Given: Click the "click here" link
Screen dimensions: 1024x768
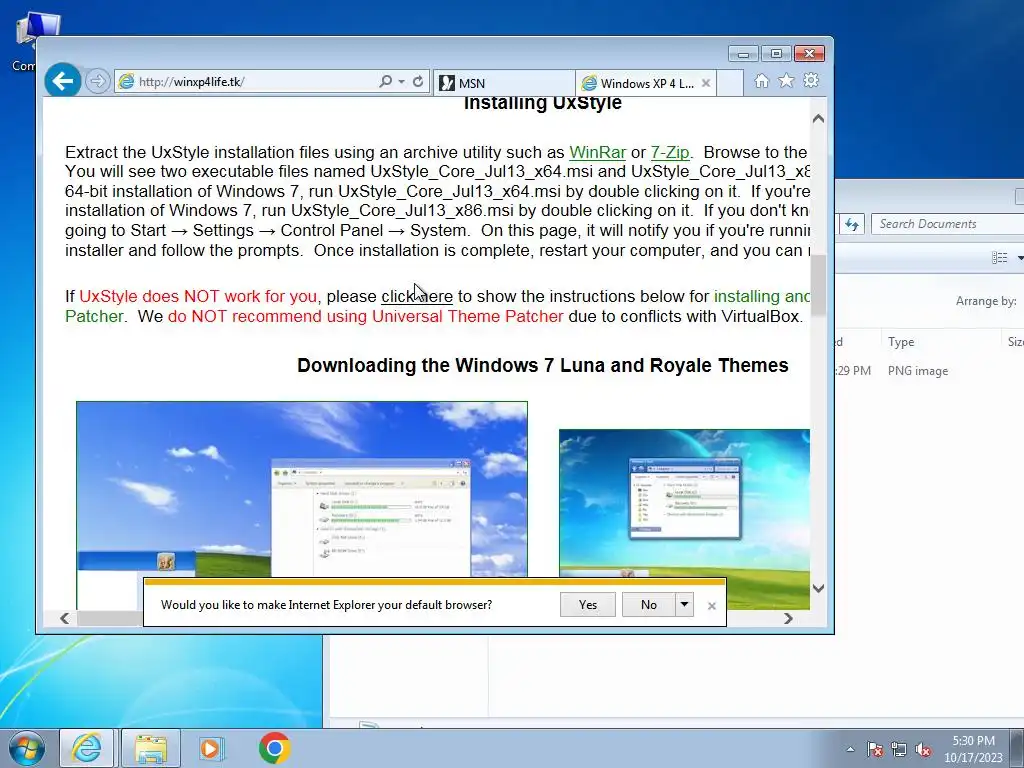Looking at the screenshot, I should tap(417, 296).
